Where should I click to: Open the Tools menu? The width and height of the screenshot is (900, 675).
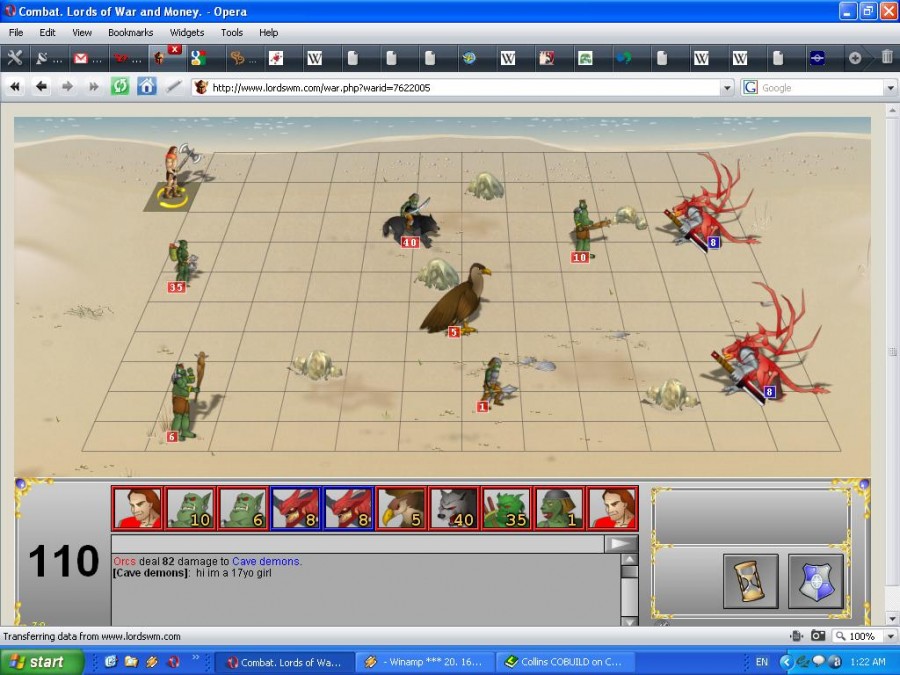(232, 33)
